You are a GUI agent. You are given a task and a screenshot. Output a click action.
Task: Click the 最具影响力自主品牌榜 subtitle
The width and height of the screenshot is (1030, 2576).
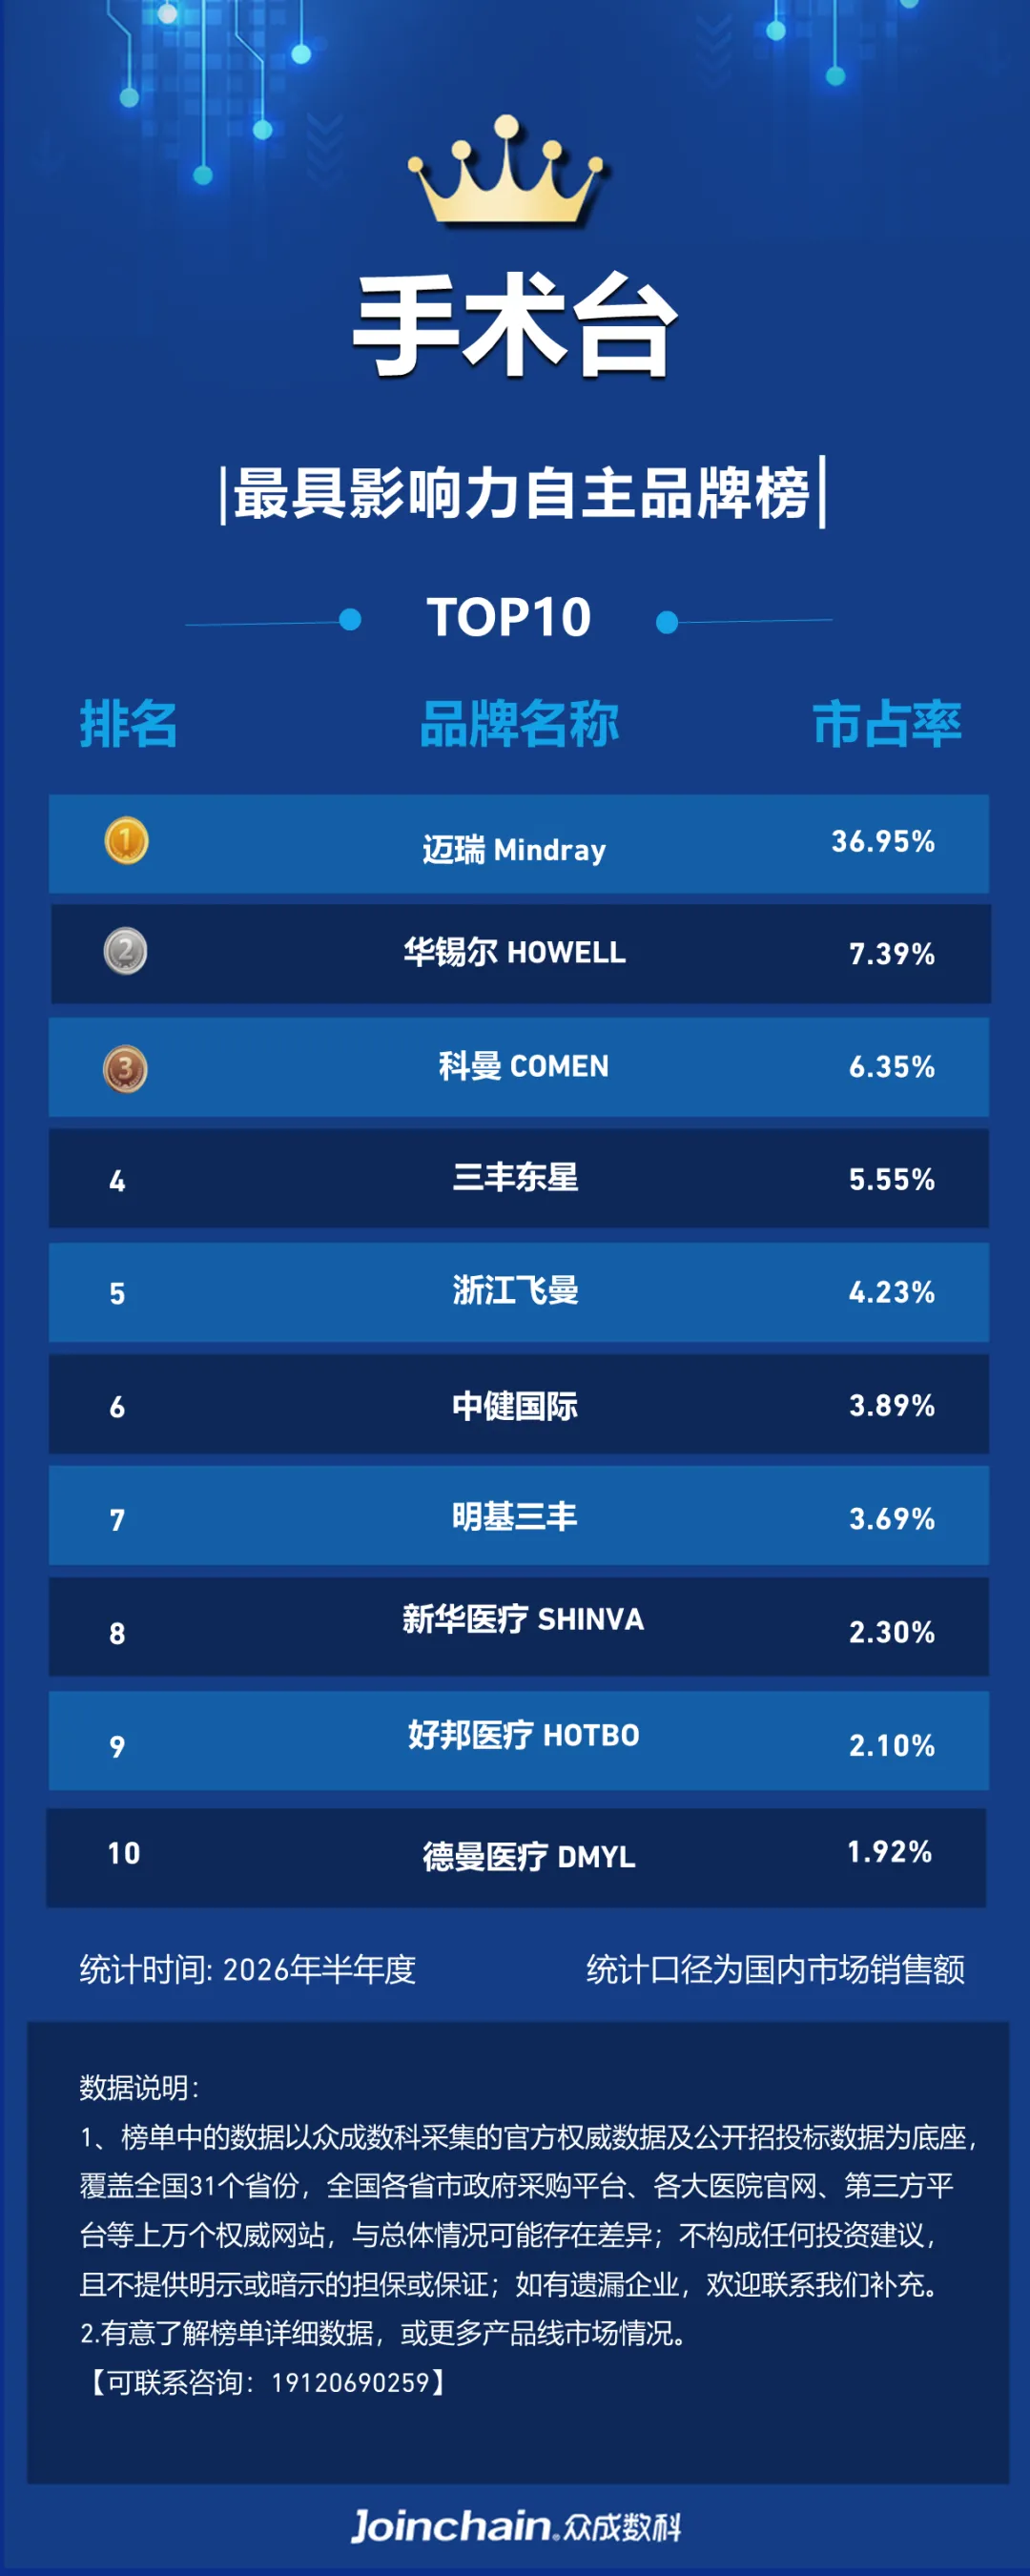[x=521, y=493]
